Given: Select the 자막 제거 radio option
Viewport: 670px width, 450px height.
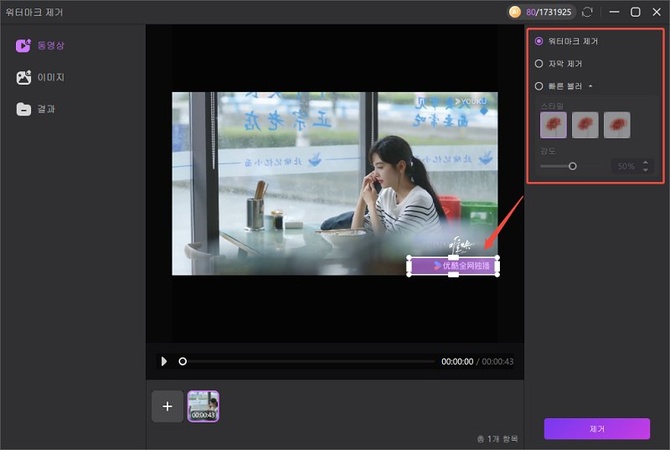Looking at the screenshot, I should click(x=540, y=63).
